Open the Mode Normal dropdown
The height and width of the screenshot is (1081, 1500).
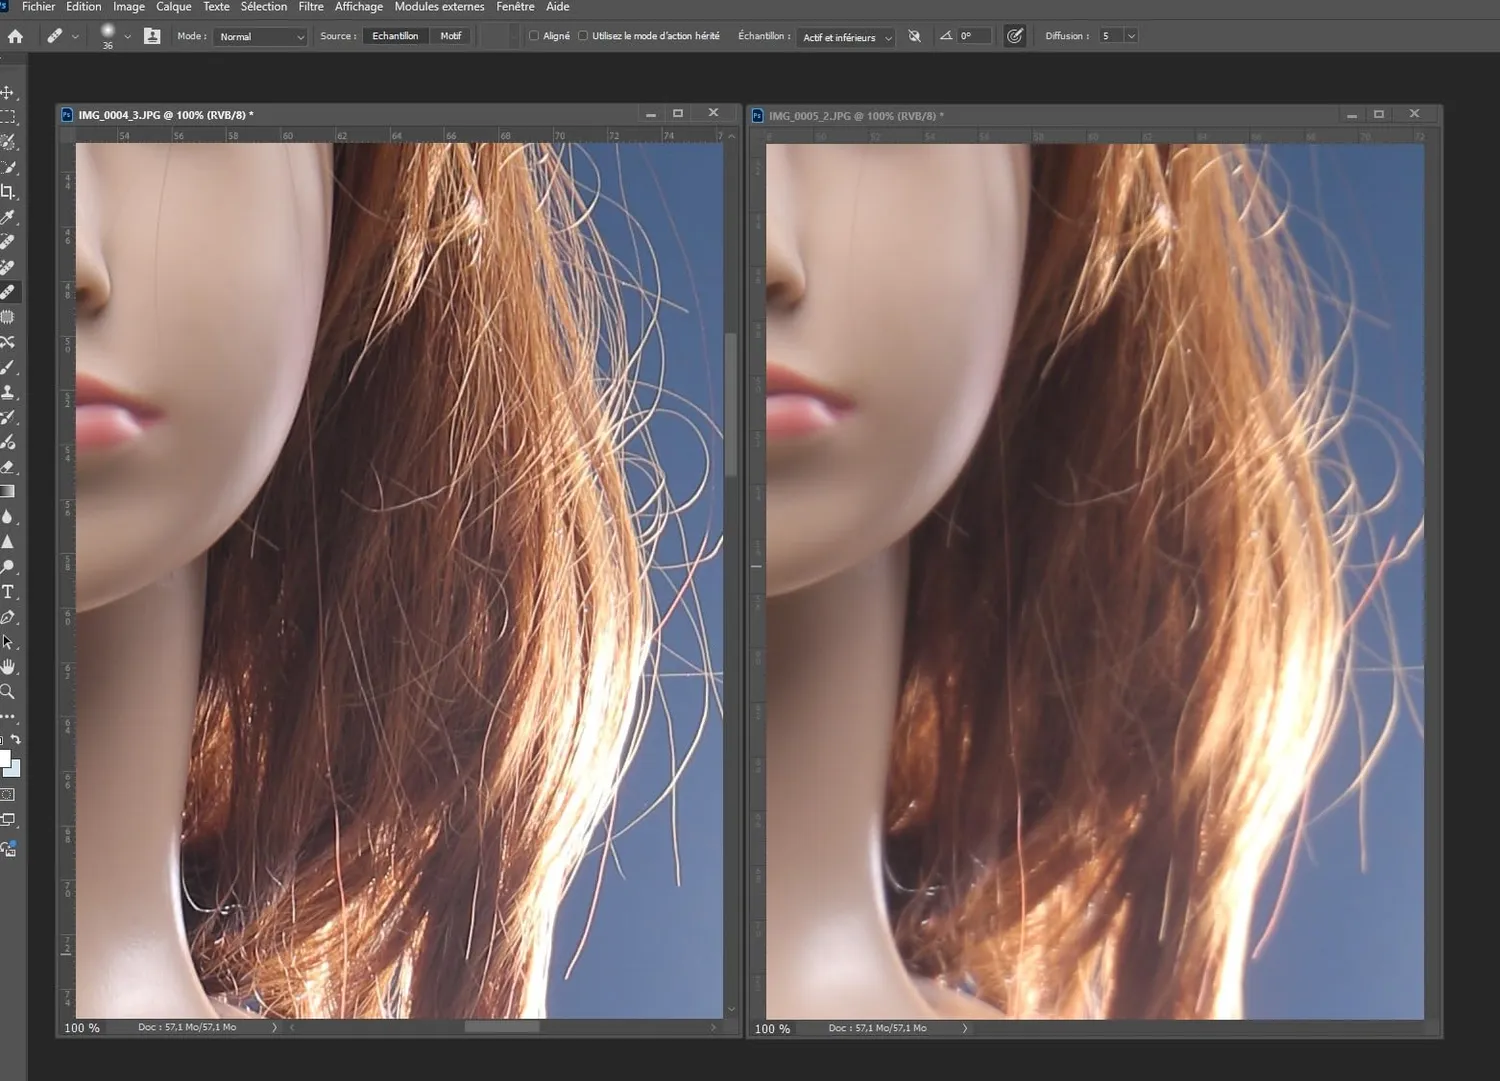pos(260,37)
